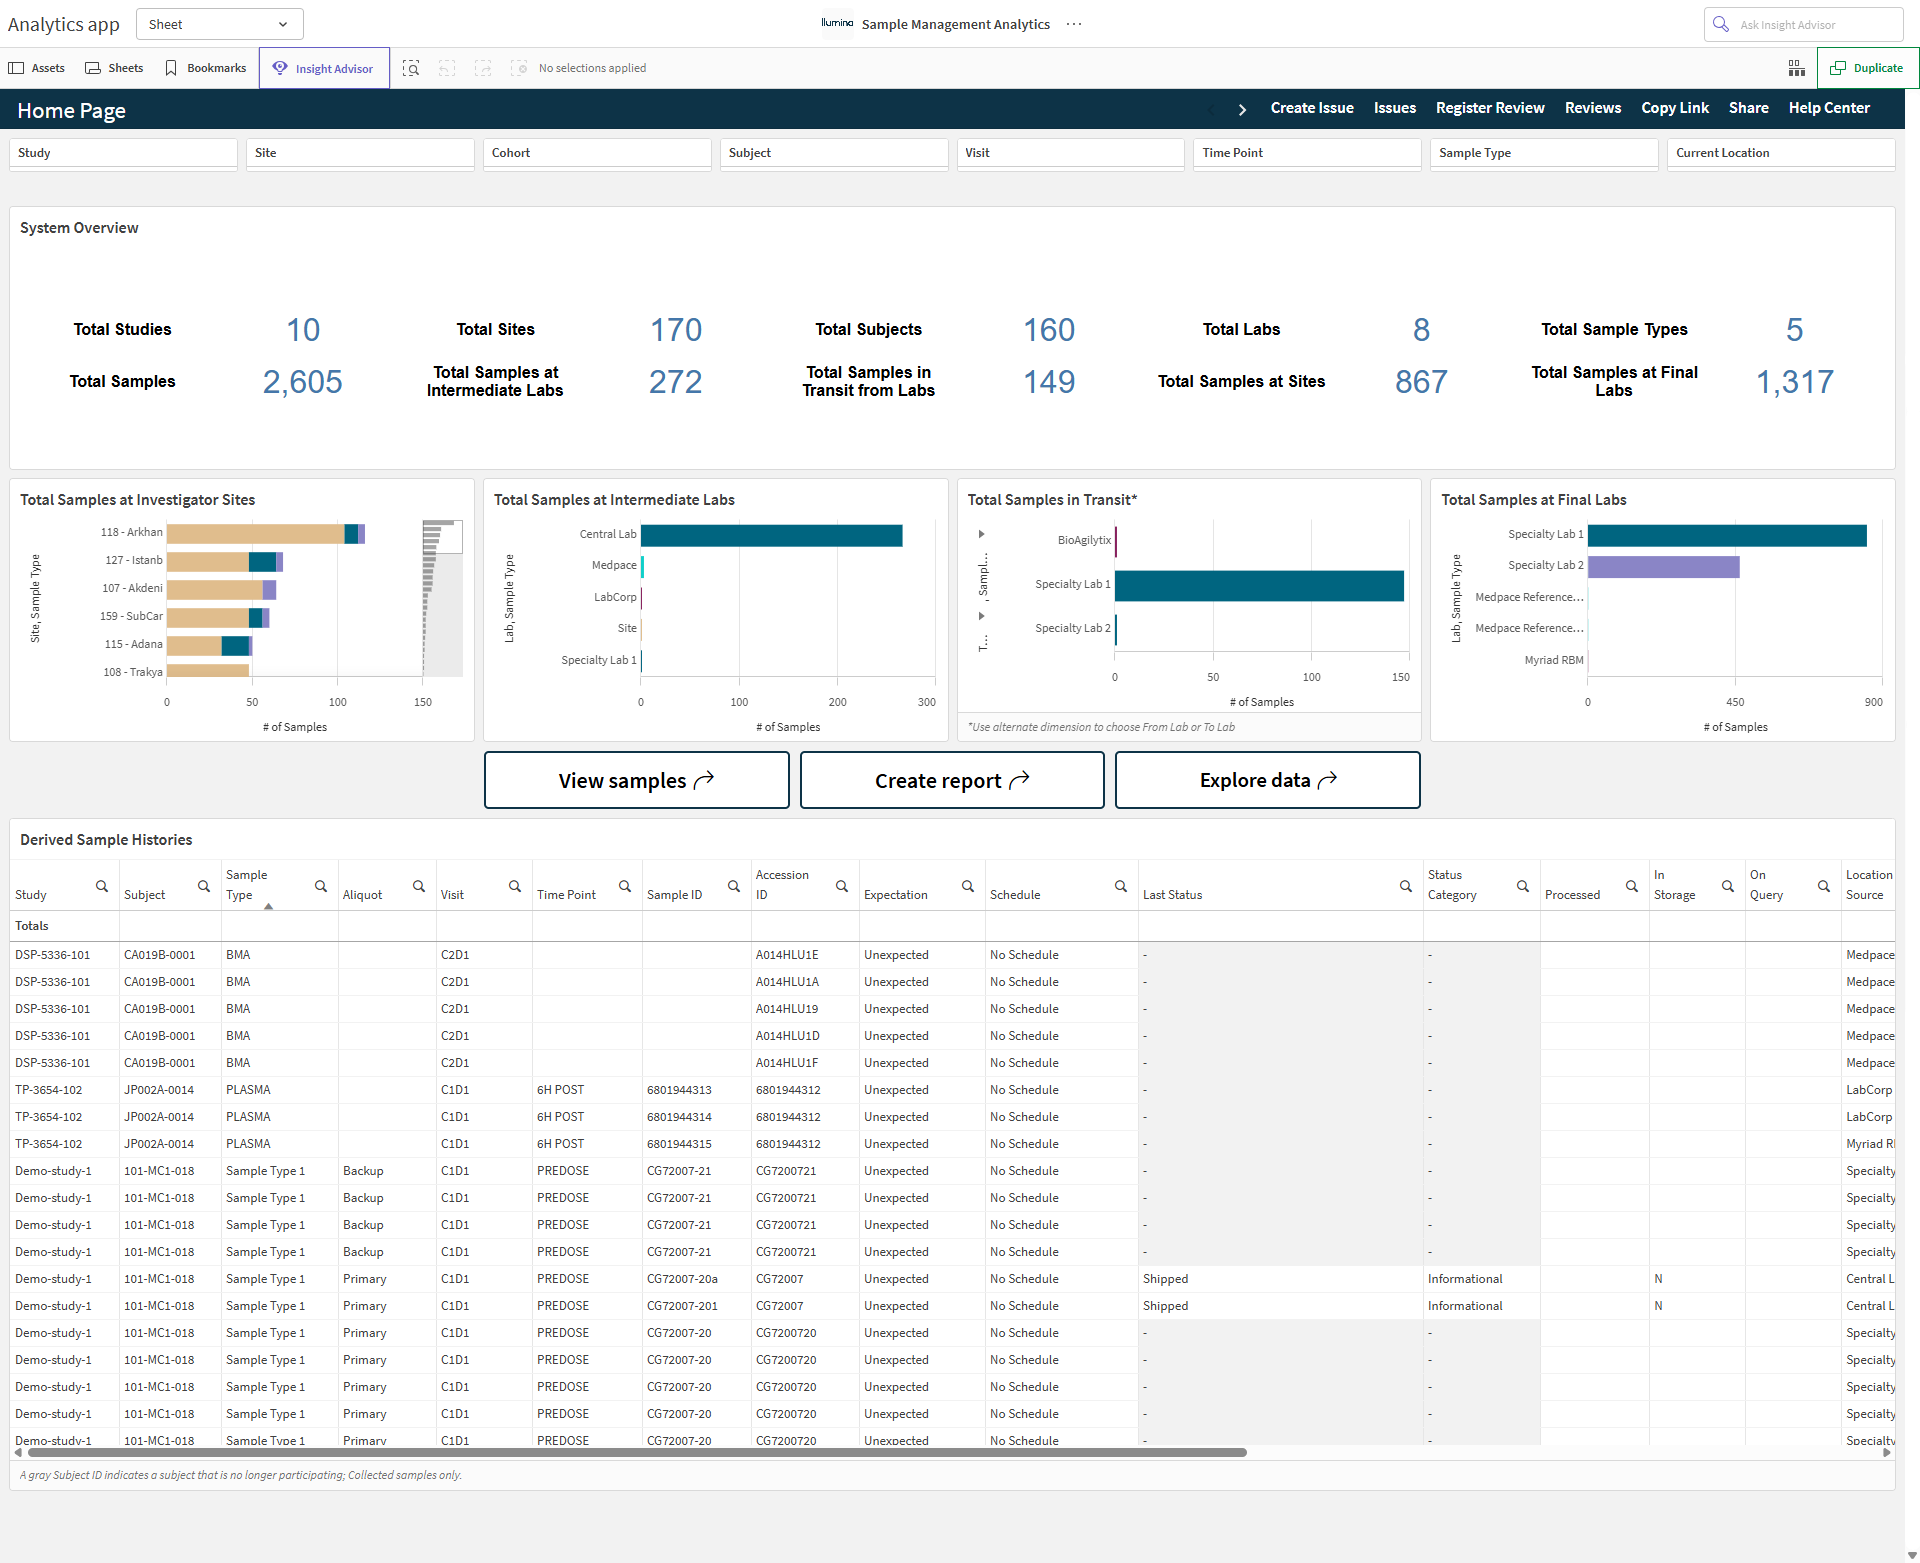Image resolution: width=1920 pixels, height=1563 pixels.
Task: Focus the Ask Insight Advisor search field
Action: tap(1803, 24)
